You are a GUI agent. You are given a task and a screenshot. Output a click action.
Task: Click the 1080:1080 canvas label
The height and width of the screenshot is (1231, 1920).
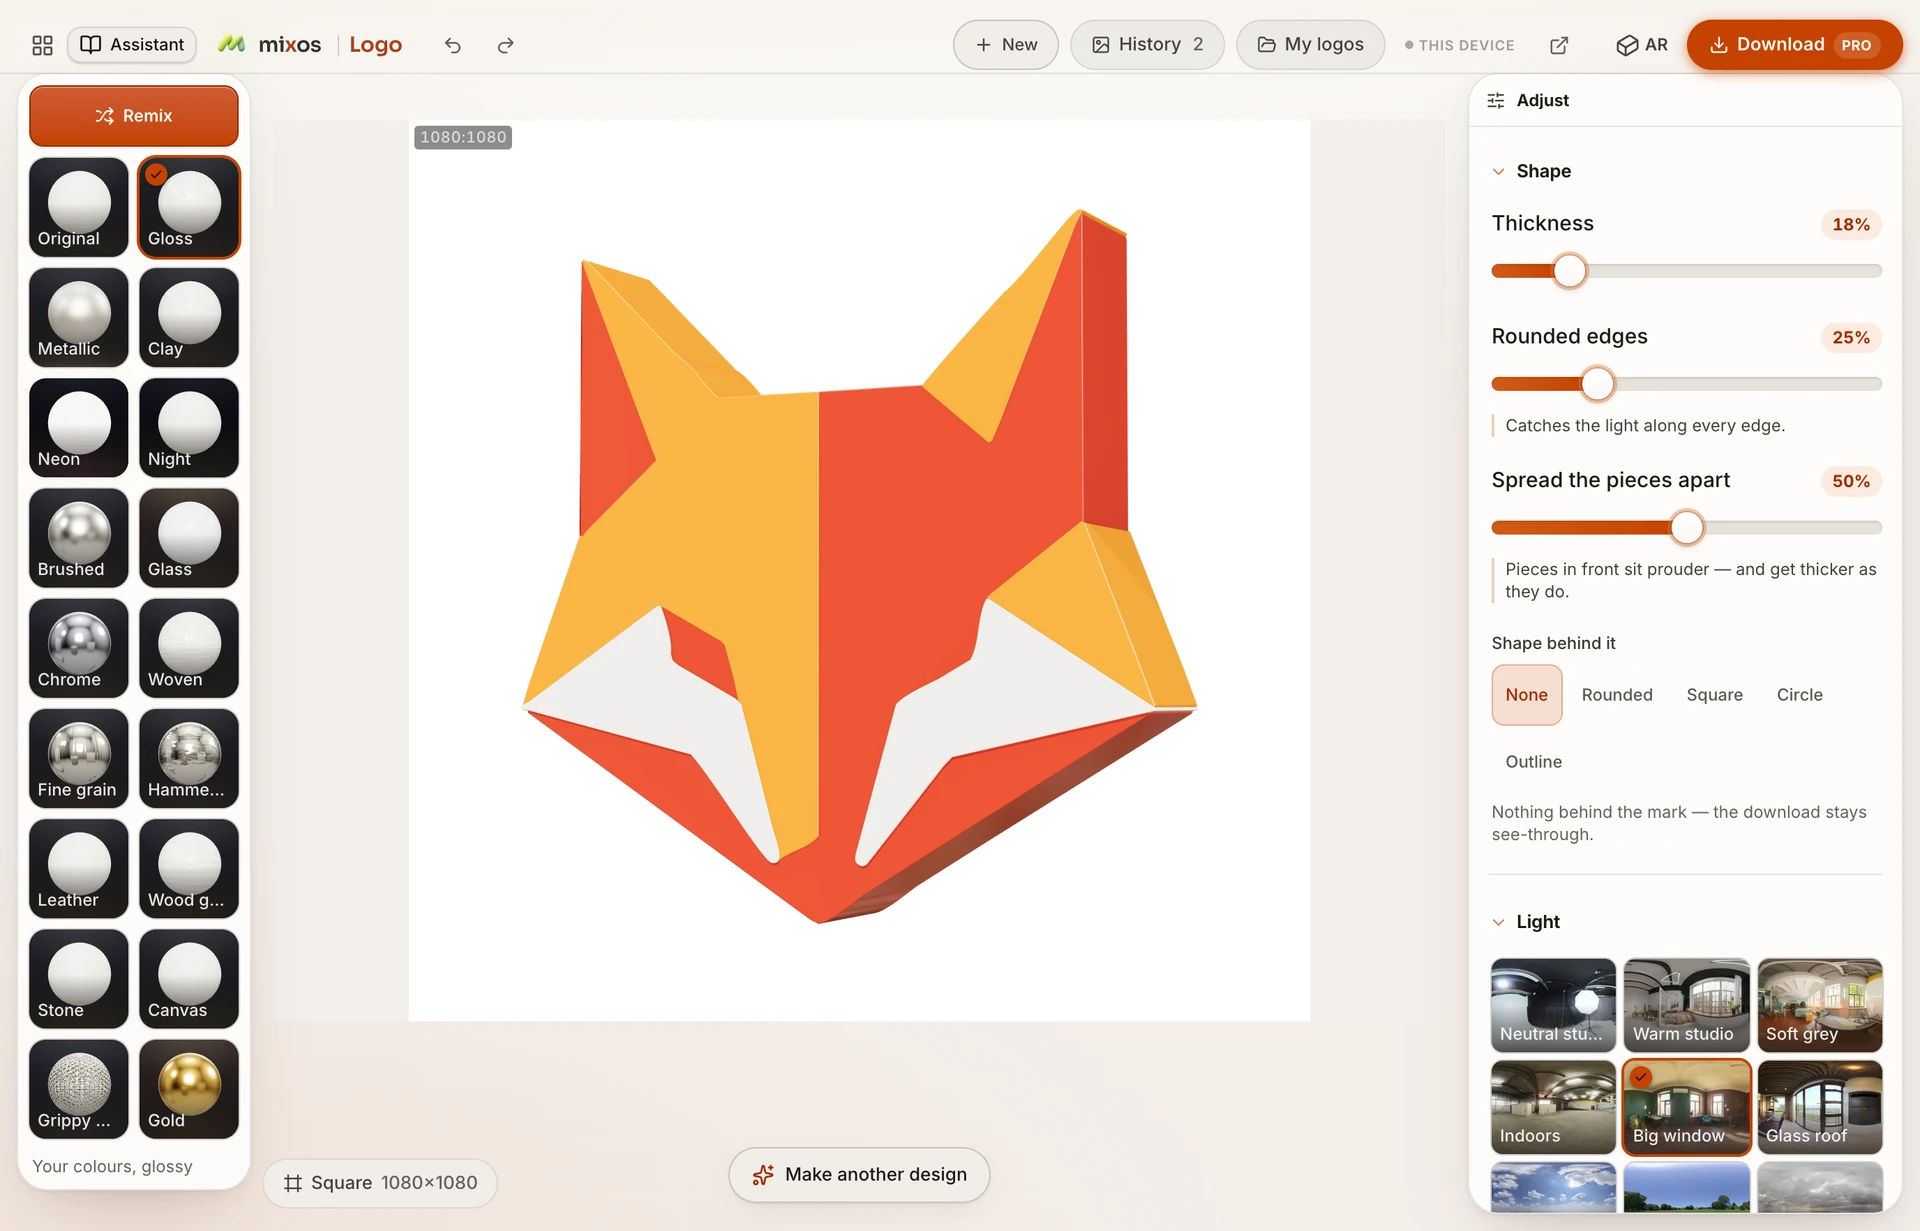click(x=463, y=137)
